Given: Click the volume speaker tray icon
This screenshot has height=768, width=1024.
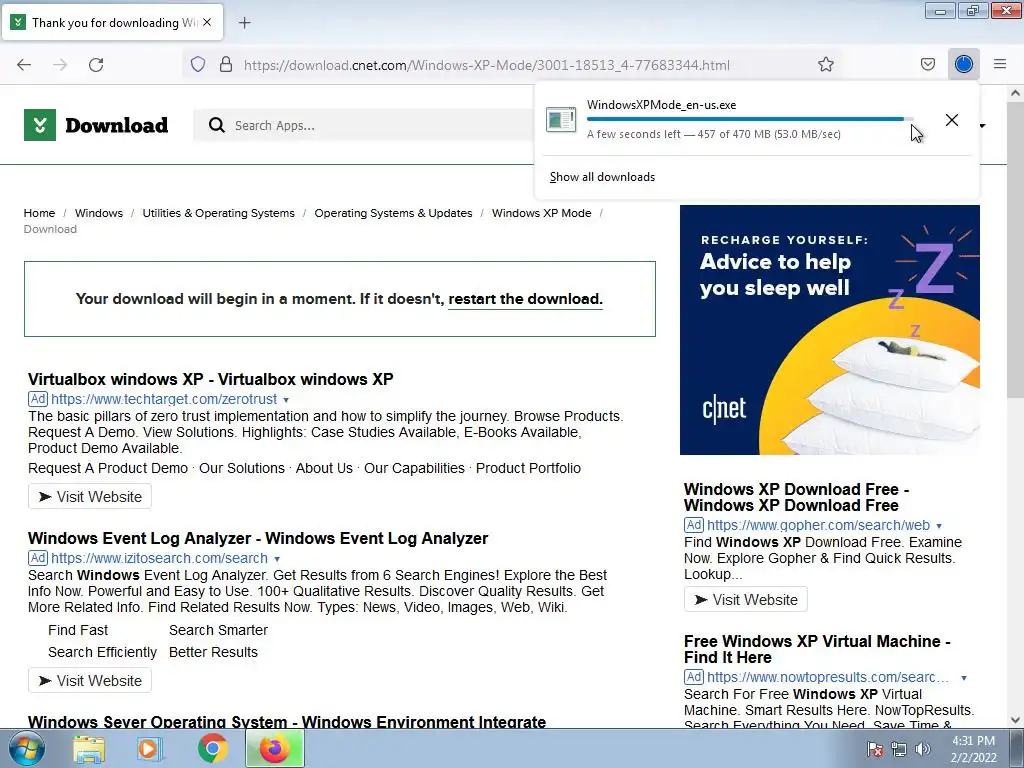Looking at the screenshot, I should coord(922,749).
